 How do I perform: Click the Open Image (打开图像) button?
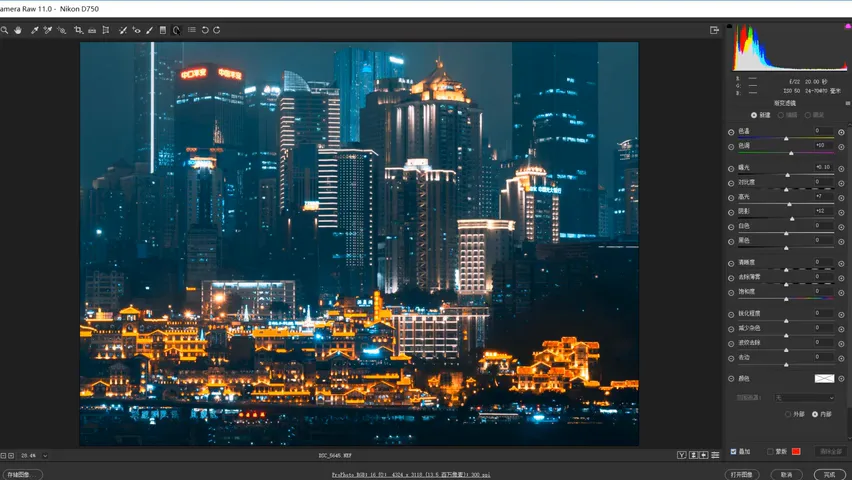[x=742, y=475]
